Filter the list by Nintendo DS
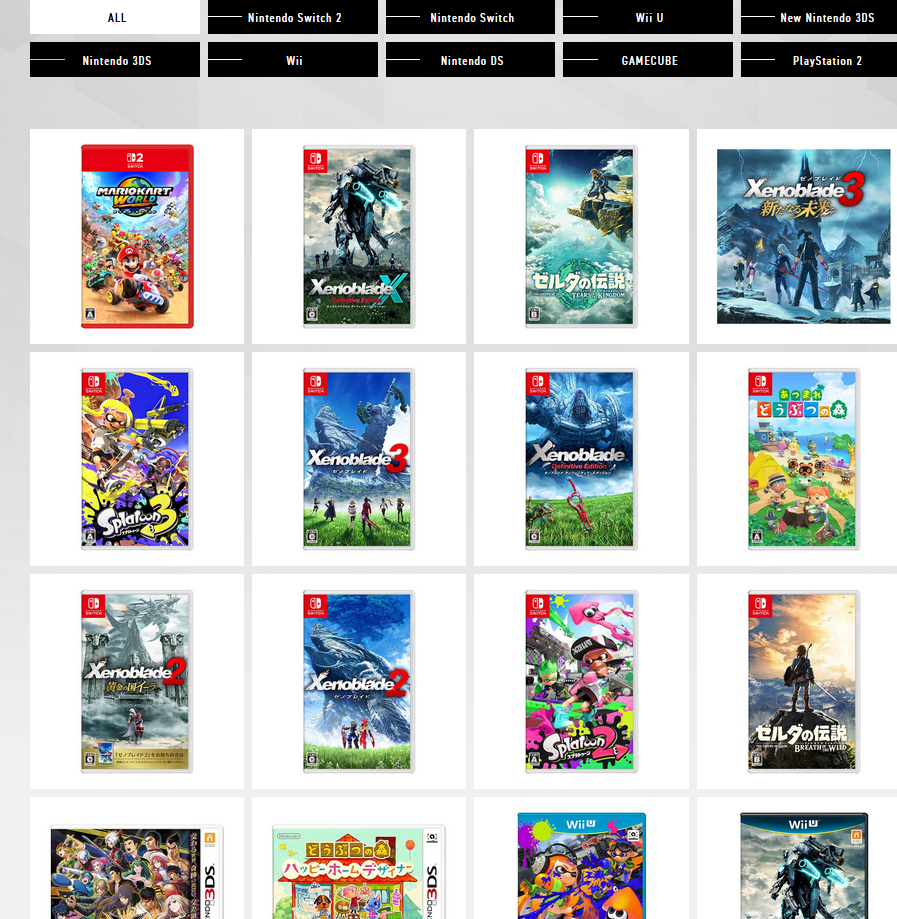The image size is (897, 919). pyautogui.click(x=470, y=60)
